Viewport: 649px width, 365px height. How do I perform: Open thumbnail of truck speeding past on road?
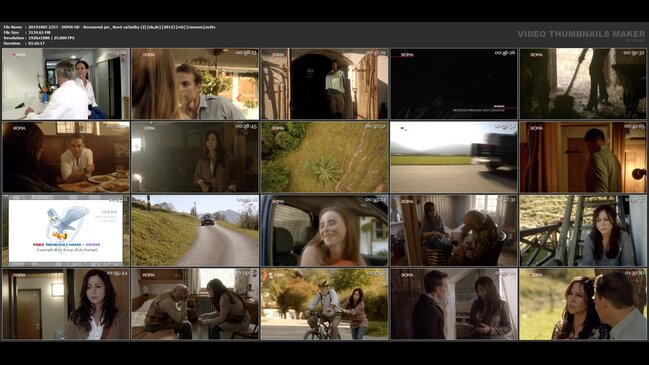tap(454, 157)
